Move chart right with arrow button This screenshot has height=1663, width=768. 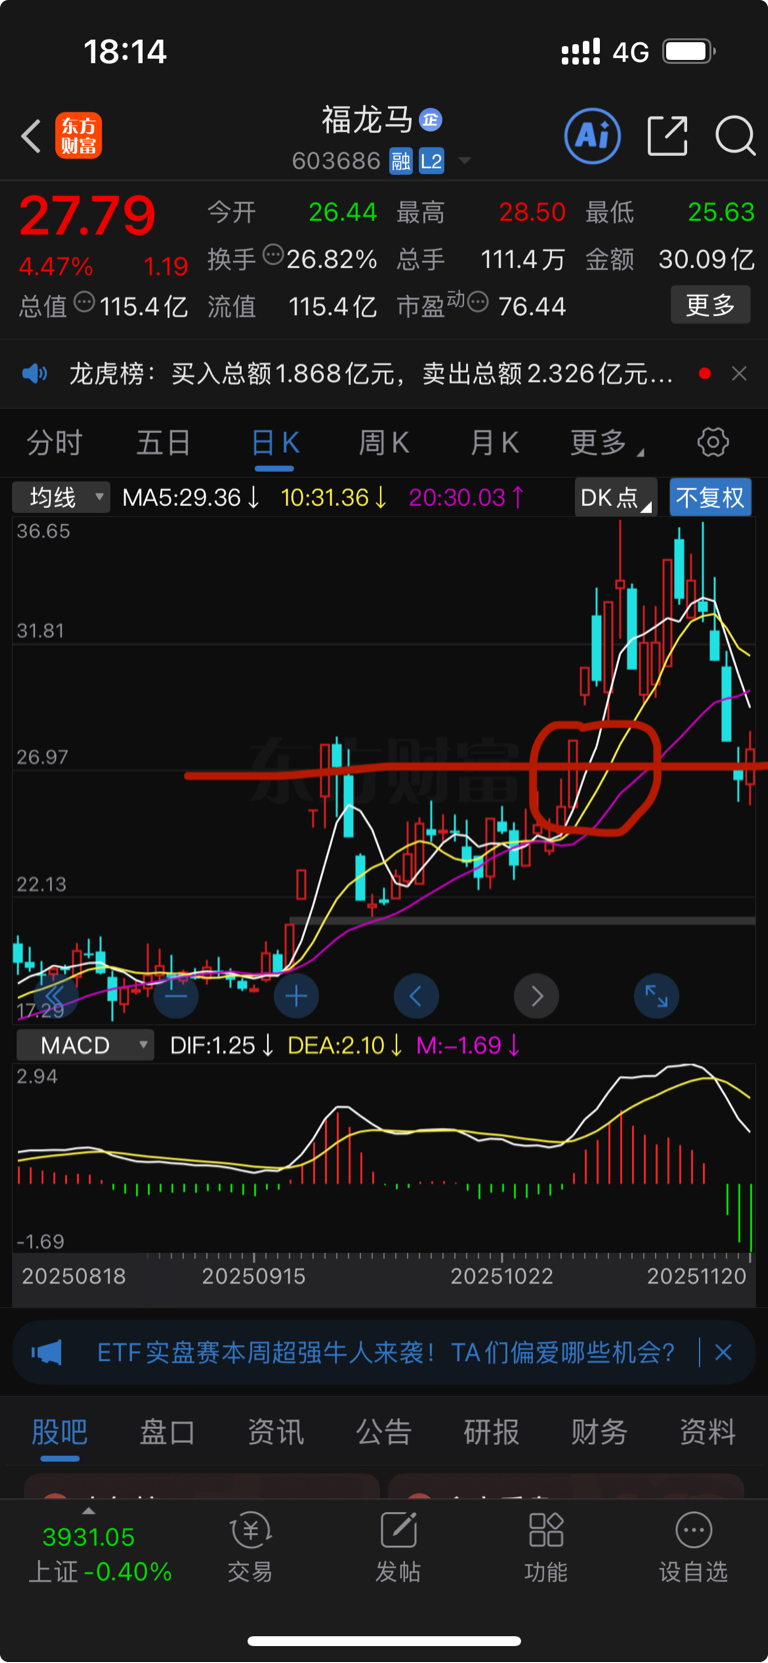(536, 996)
